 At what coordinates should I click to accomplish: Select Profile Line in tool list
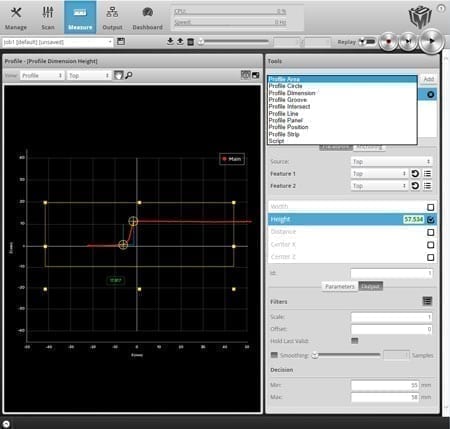(342, 114)
